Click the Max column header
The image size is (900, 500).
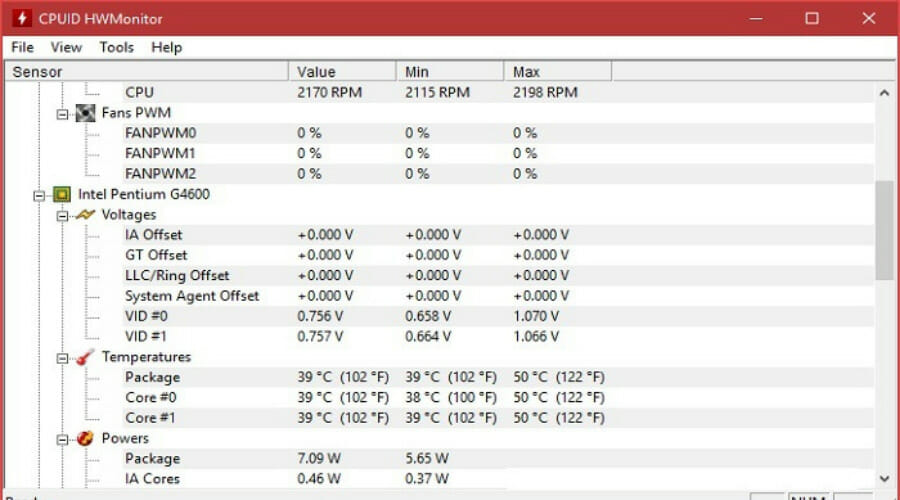point(558,72)
